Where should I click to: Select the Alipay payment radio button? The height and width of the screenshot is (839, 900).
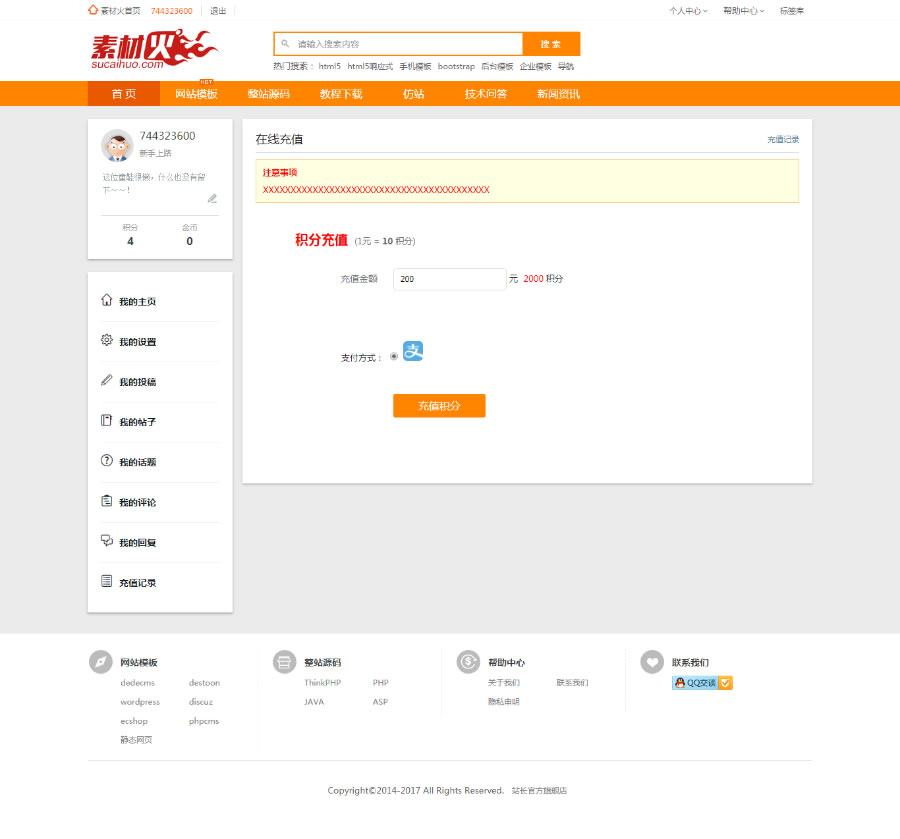tap(394, 356)
